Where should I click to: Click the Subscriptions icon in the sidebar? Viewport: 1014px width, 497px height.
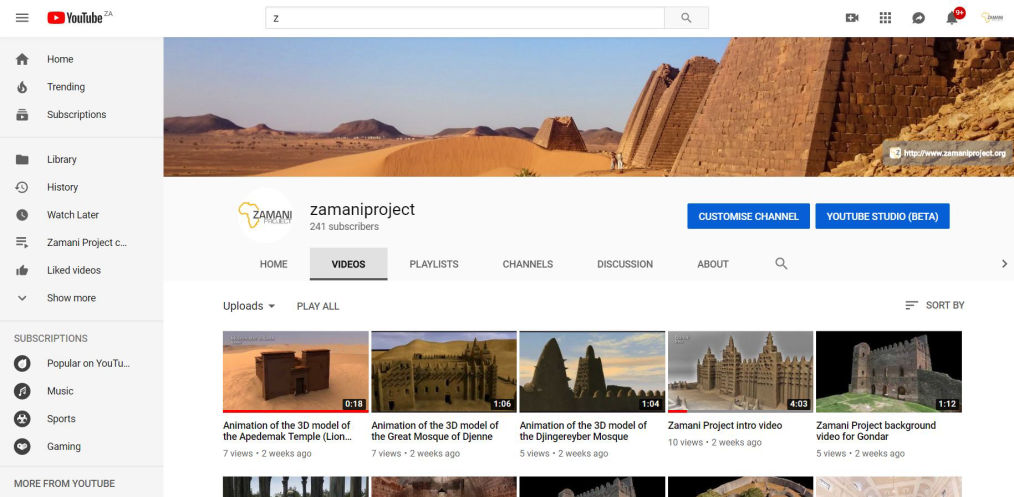pyautogui.click(x=22, y=115)
